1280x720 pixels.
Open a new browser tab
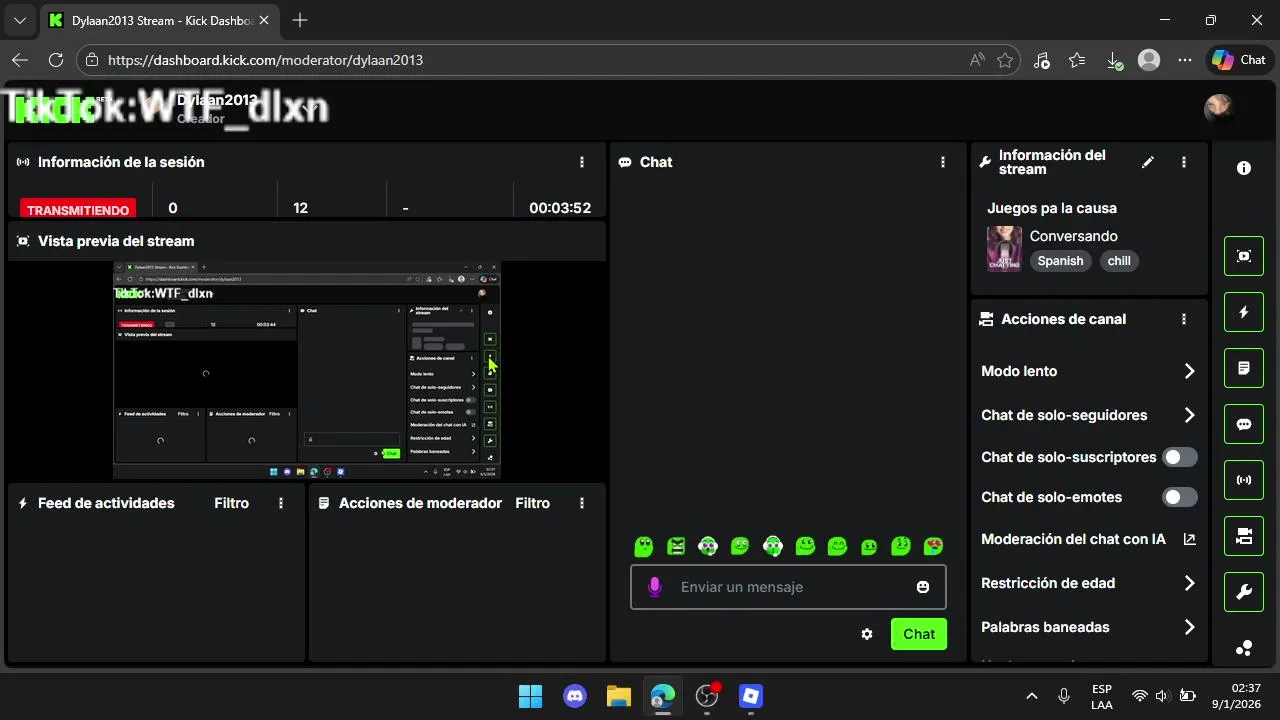[x=300, y=20]
